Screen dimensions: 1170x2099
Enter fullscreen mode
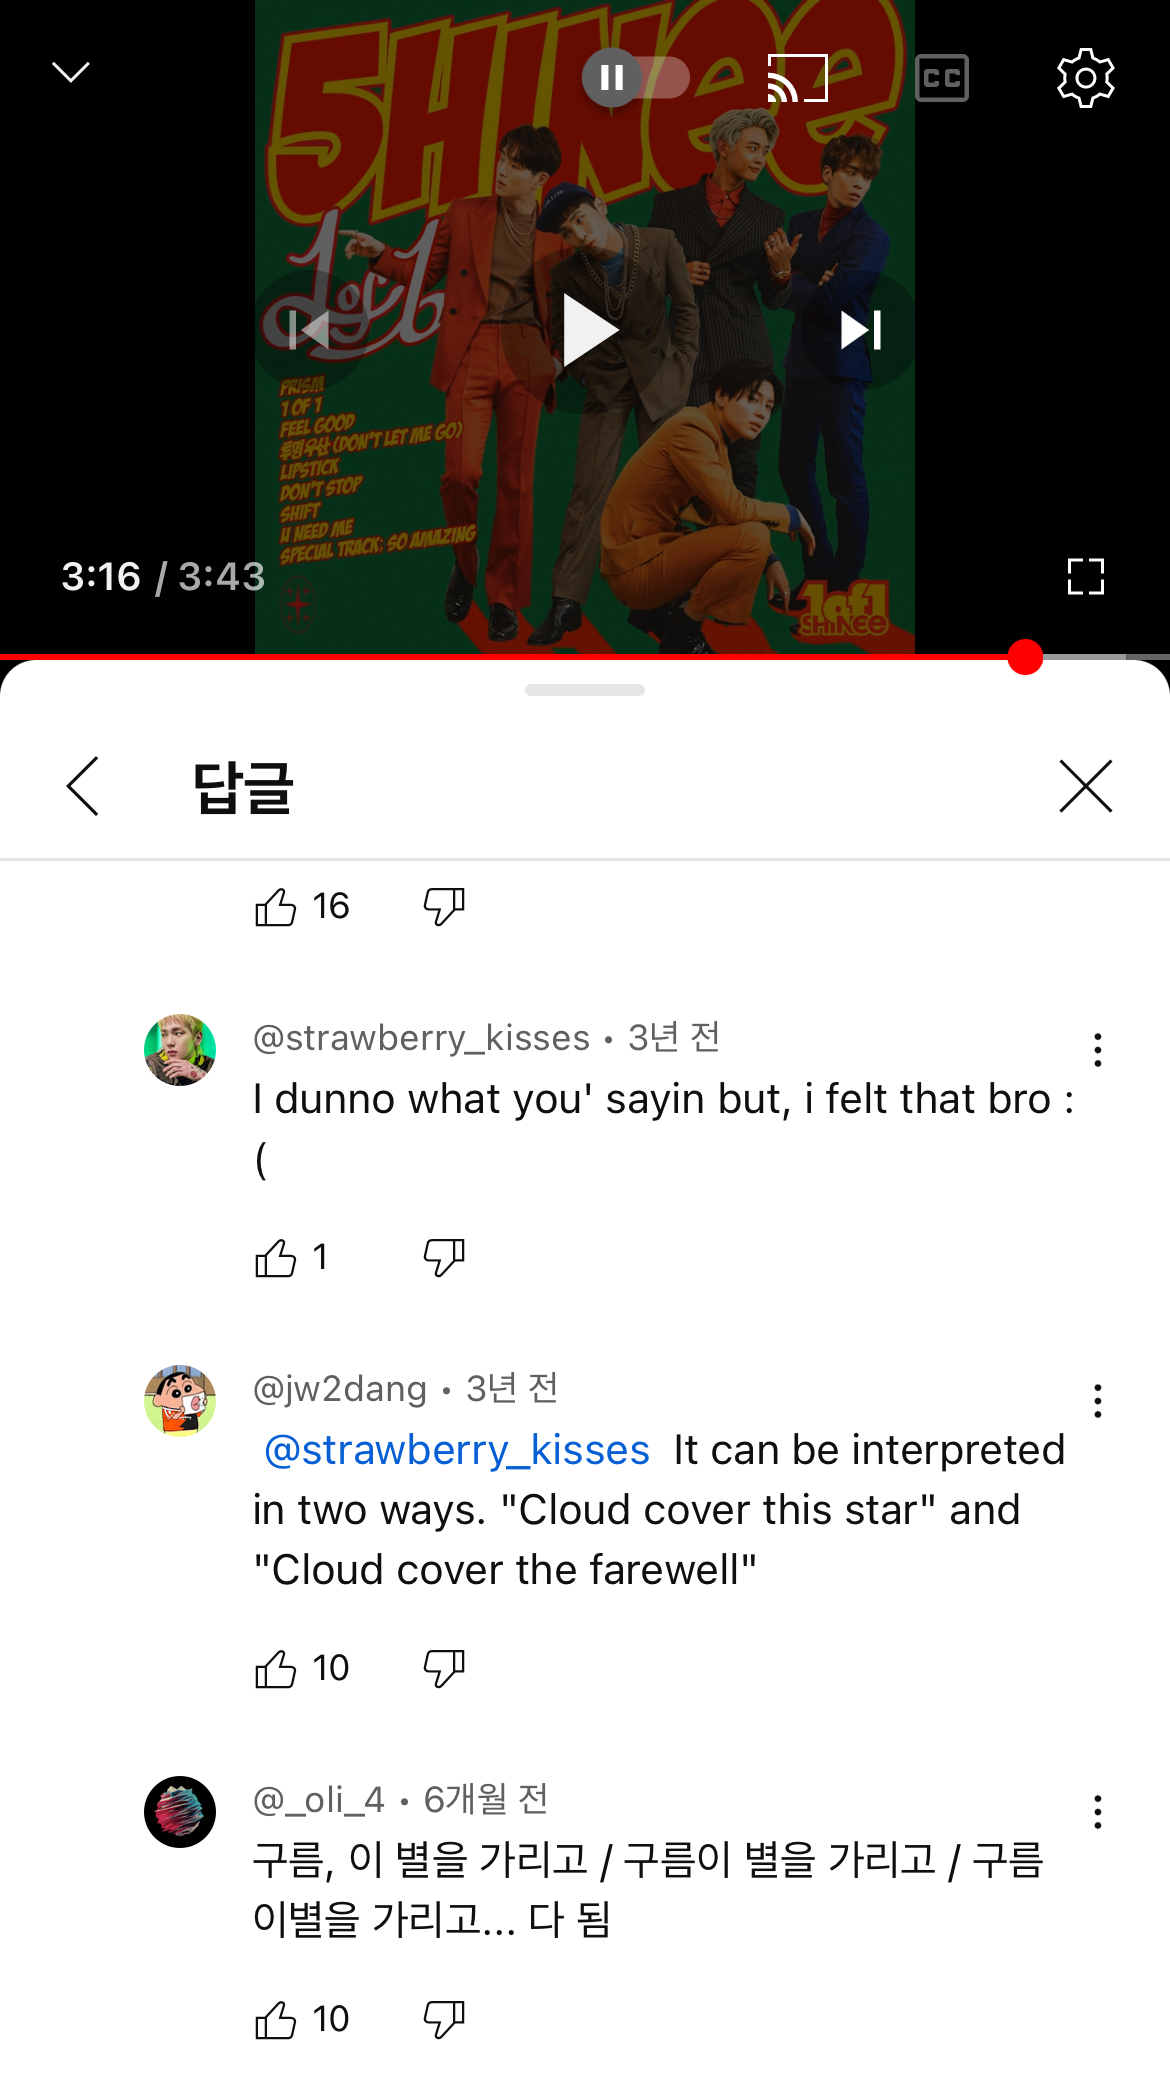[x=1085, y=577]
